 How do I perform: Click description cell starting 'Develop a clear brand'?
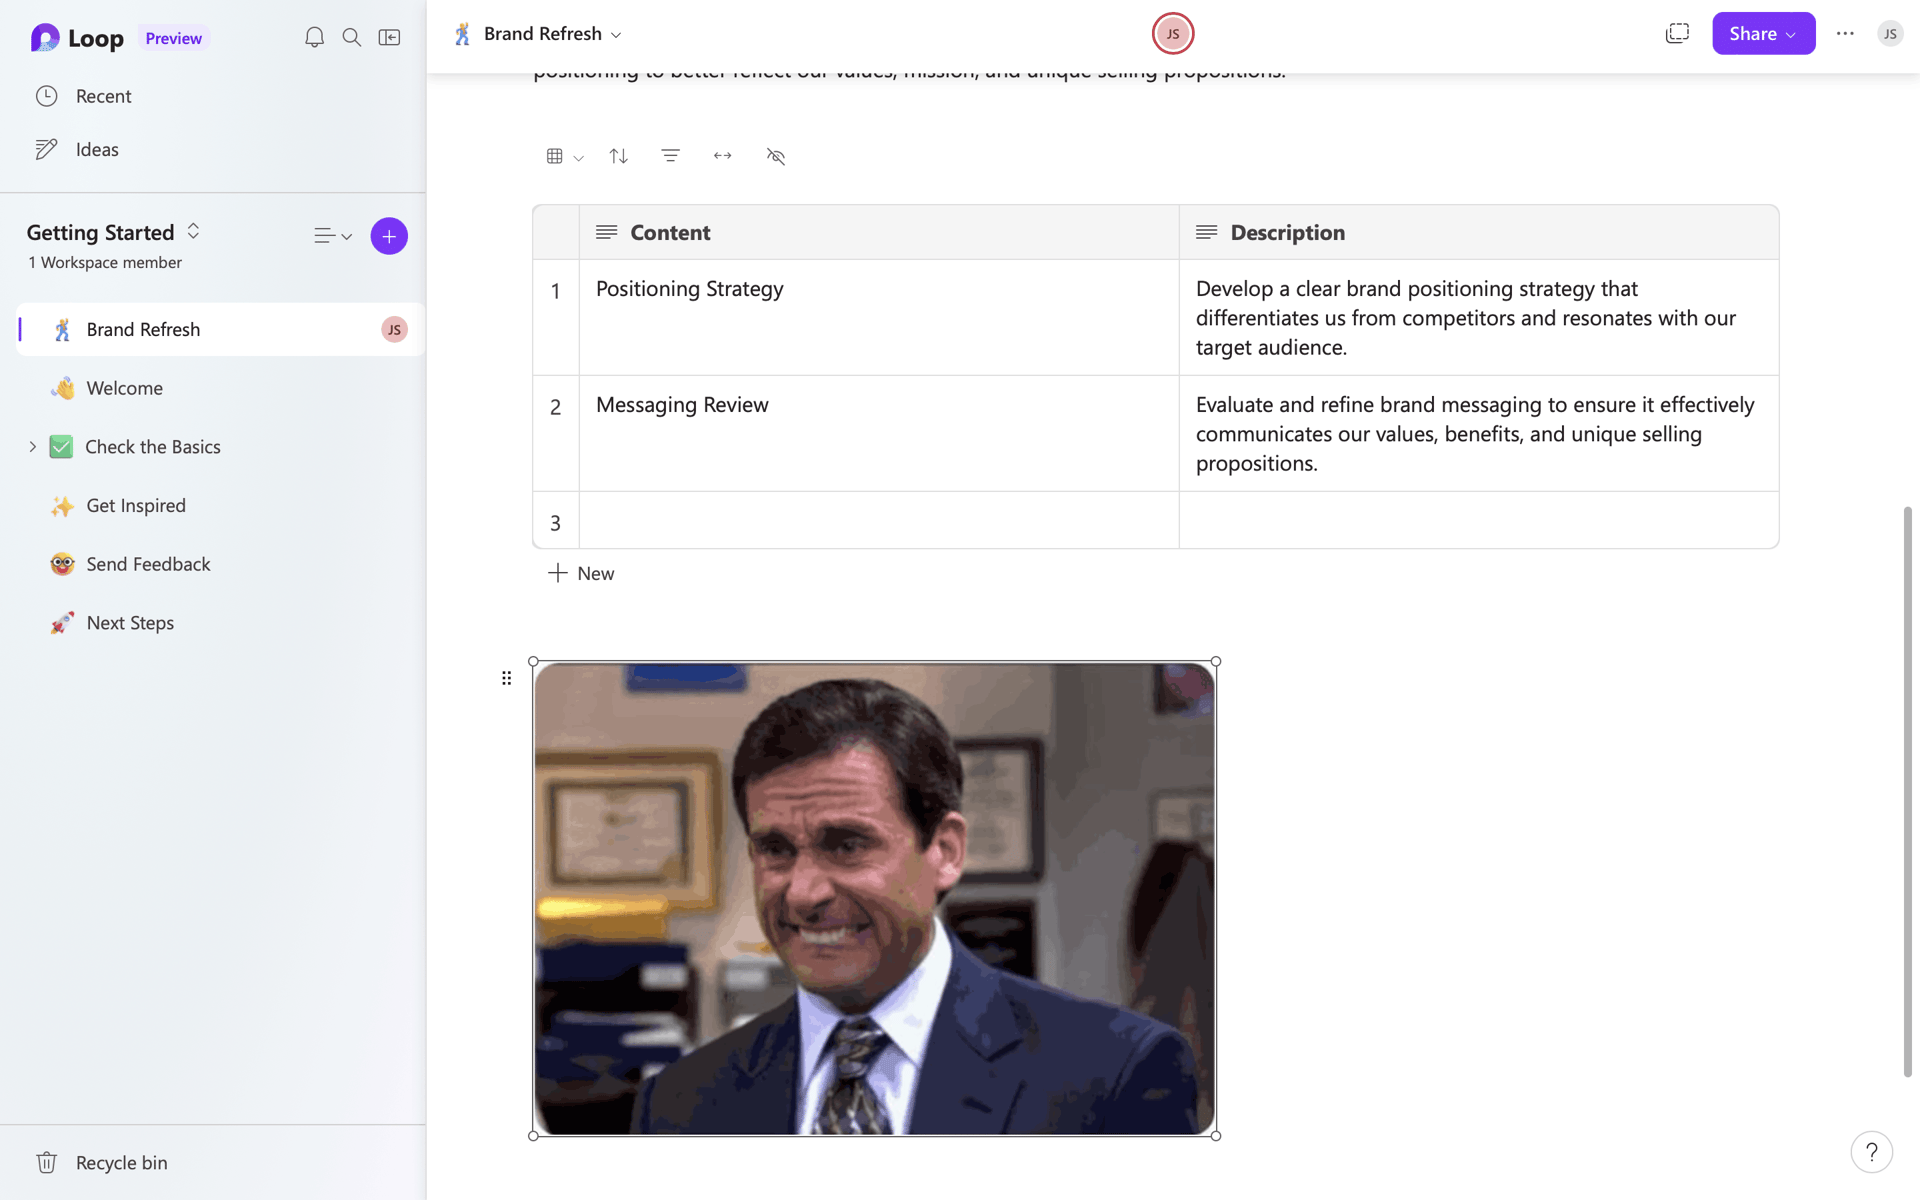pyautogui.click(x=1479, y=317)
